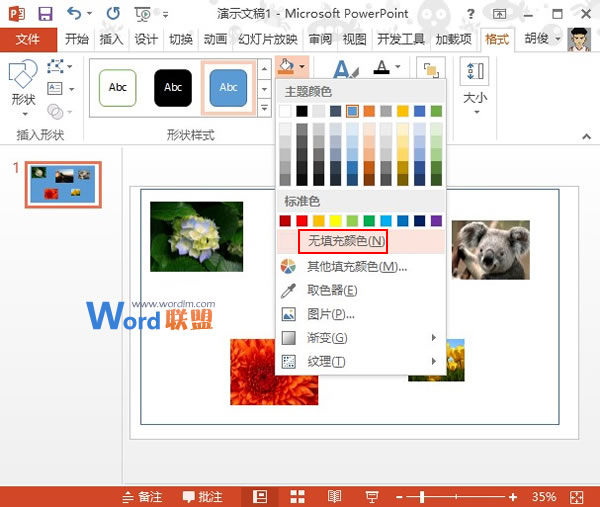Select 无填充颜色 No Fill option
Screen dimensions: 600x507
pos(360,241)
